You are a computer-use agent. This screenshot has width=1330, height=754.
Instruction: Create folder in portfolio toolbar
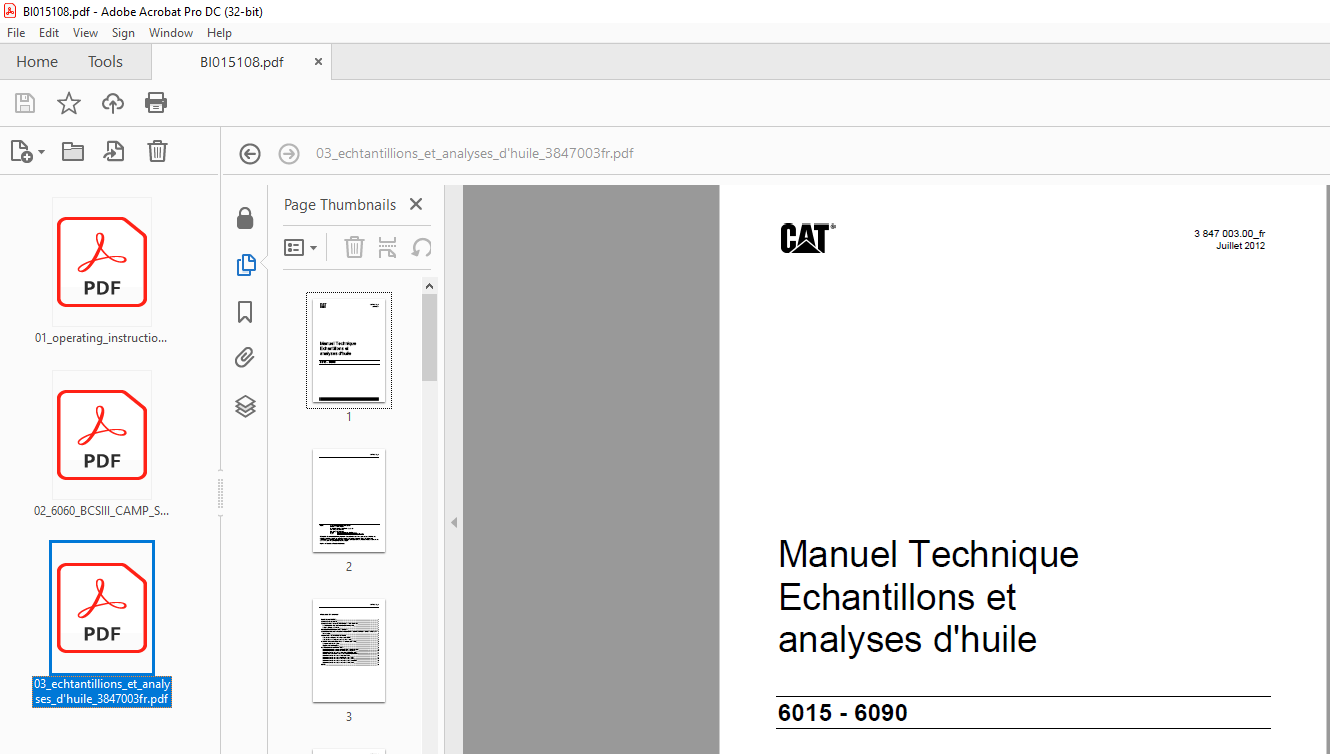click(x=72, y=152)
